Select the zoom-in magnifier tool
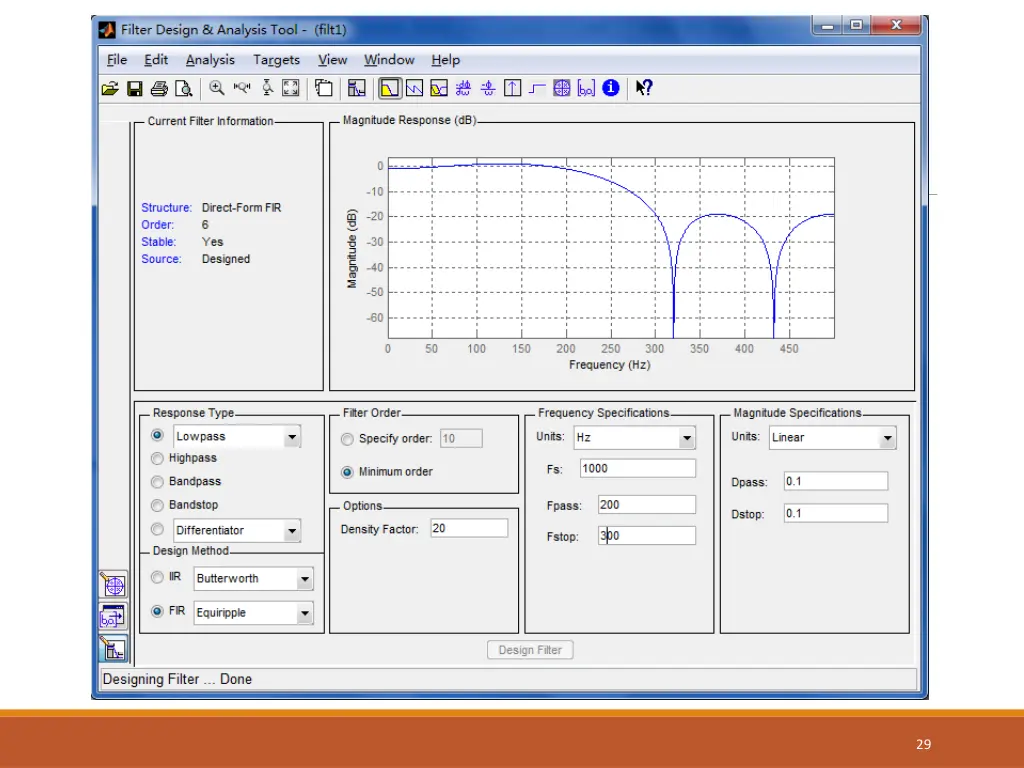 tap(216, 88)
